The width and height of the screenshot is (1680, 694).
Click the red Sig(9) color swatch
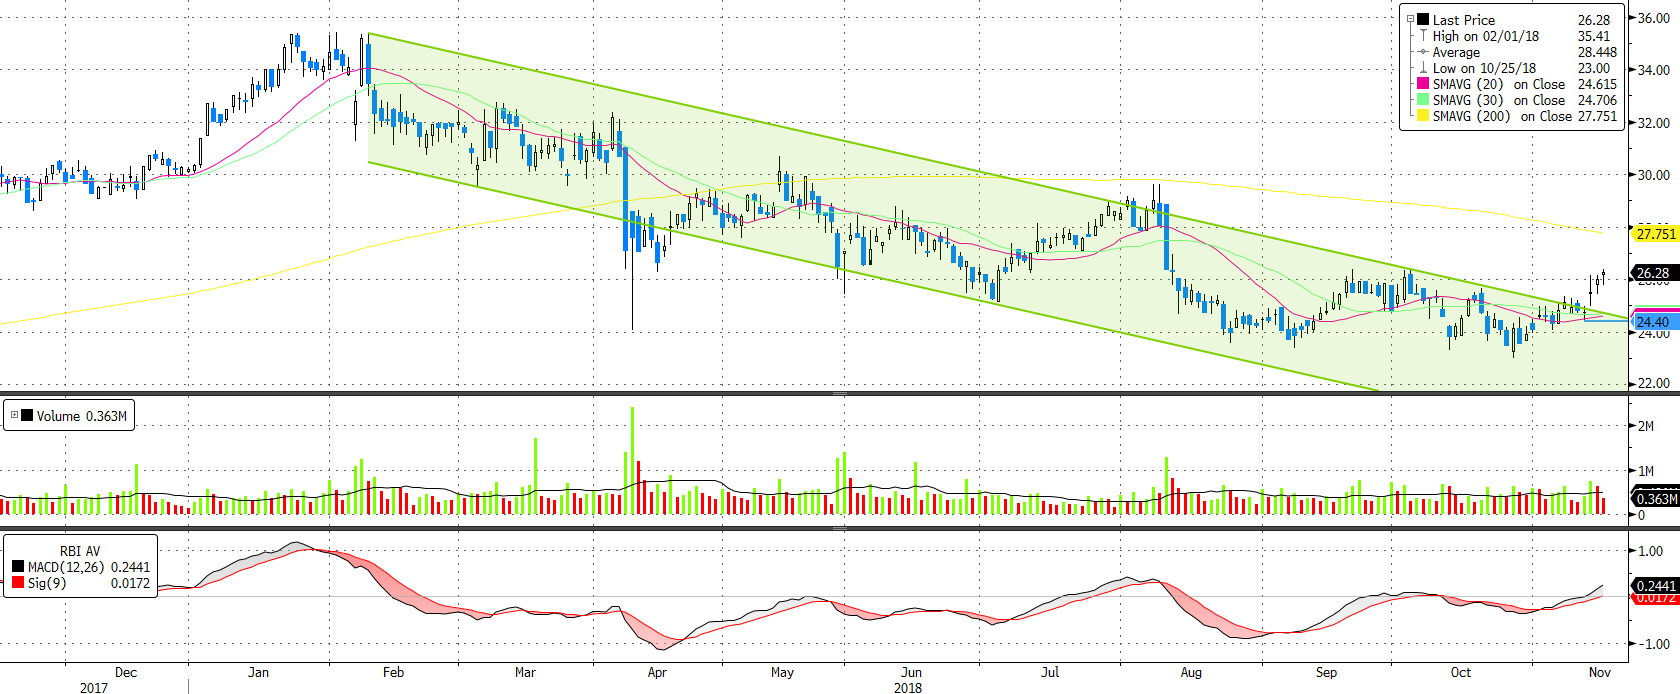18,583
